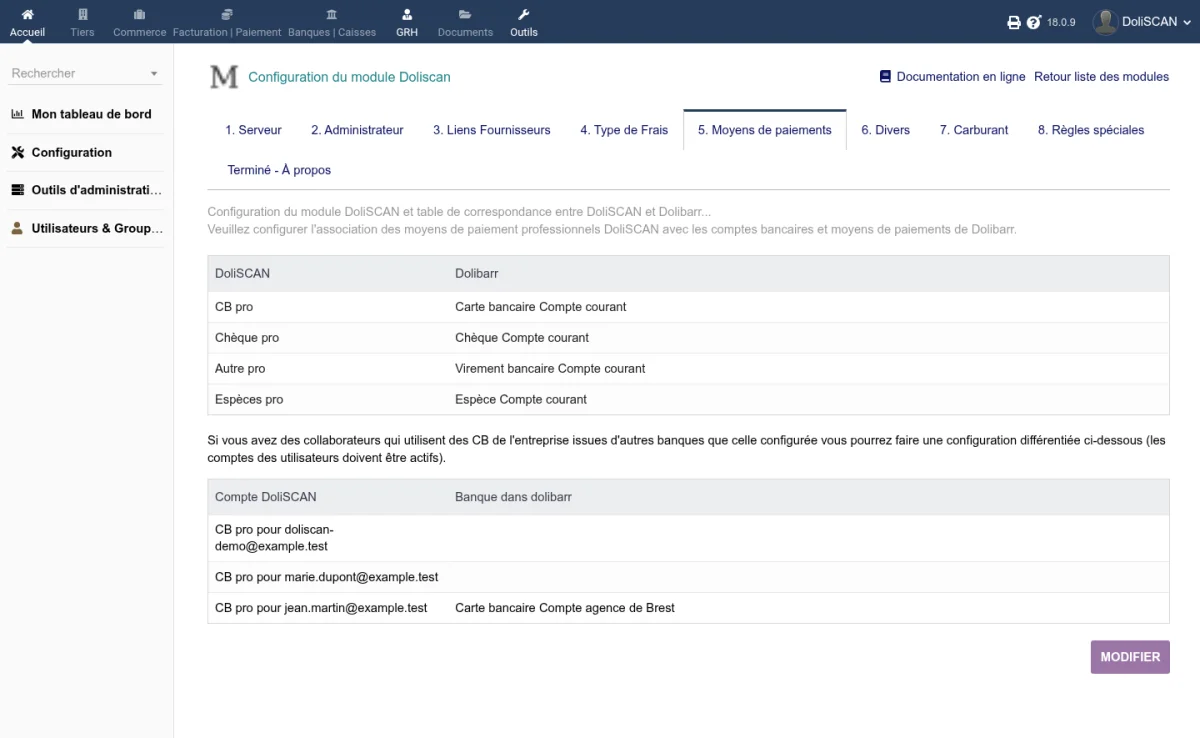1200x738 pixels.
Task: Click the user icon beside Utilisateurs & Groupes
Action: click(x=17, y=228)
